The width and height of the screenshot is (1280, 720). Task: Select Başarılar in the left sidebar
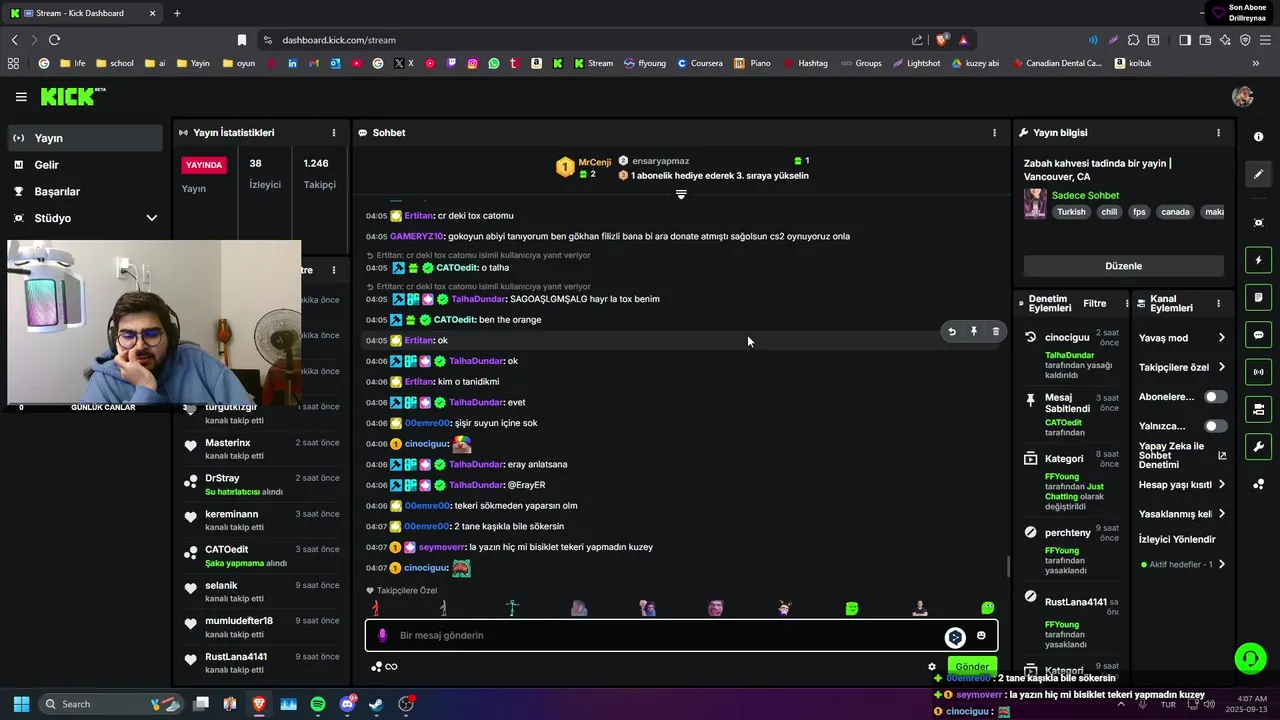point(85,191)
